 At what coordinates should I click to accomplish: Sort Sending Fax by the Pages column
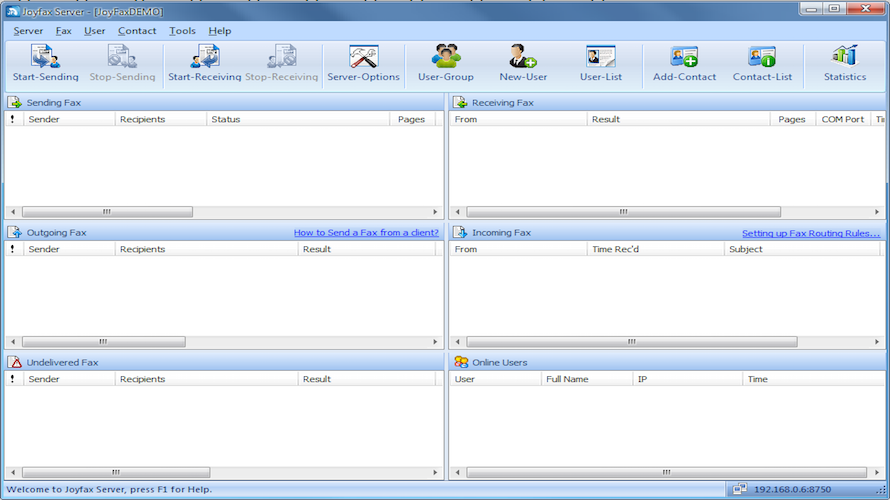(x=413, y=119)
